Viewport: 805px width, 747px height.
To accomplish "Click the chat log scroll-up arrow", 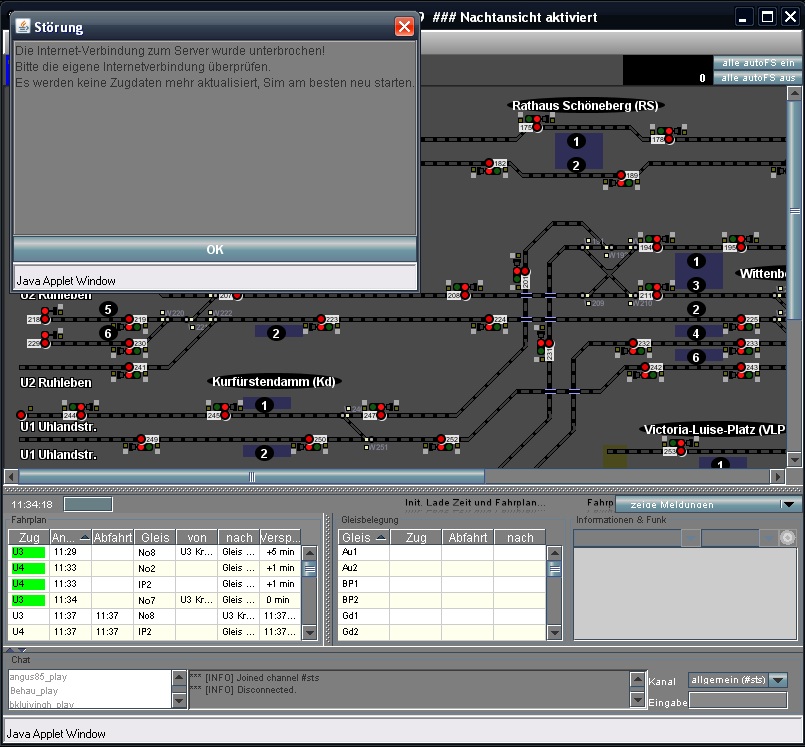I will [x=637, y=679].
